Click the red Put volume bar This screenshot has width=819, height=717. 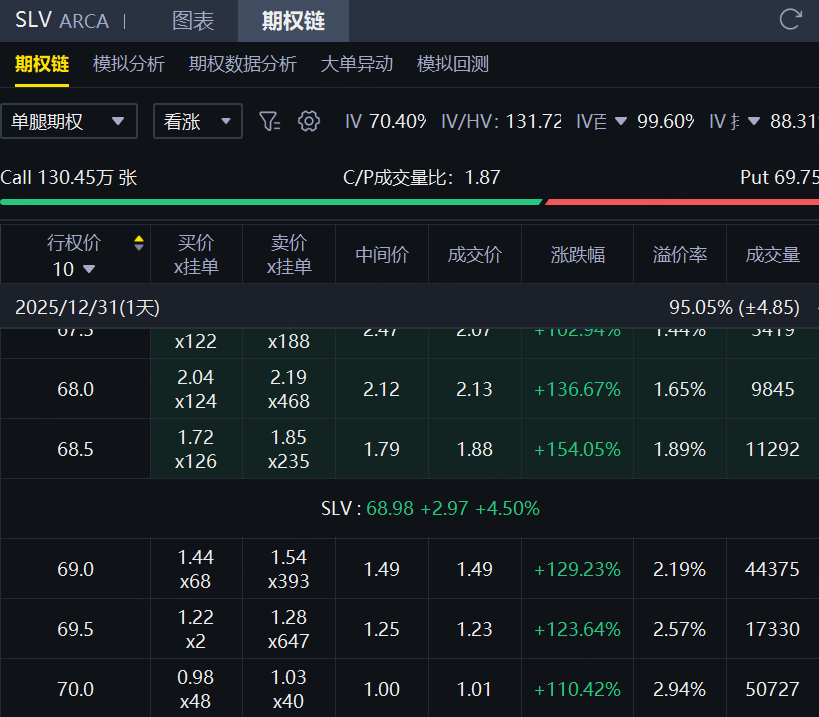pos(682,202)
